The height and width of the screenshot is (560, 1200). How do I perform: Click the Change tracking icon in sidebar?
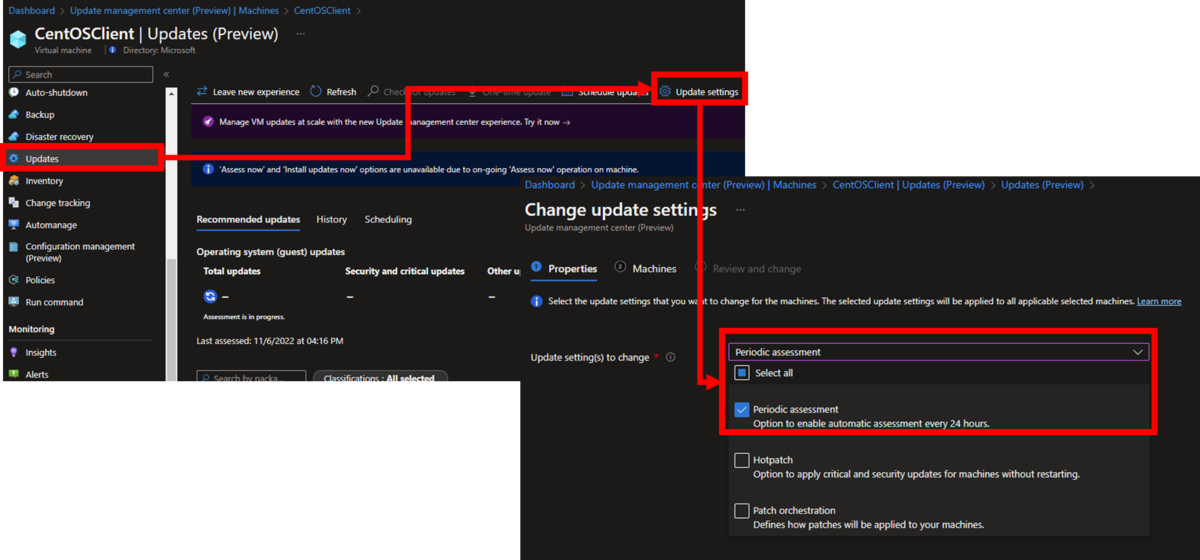click(14, 203)
